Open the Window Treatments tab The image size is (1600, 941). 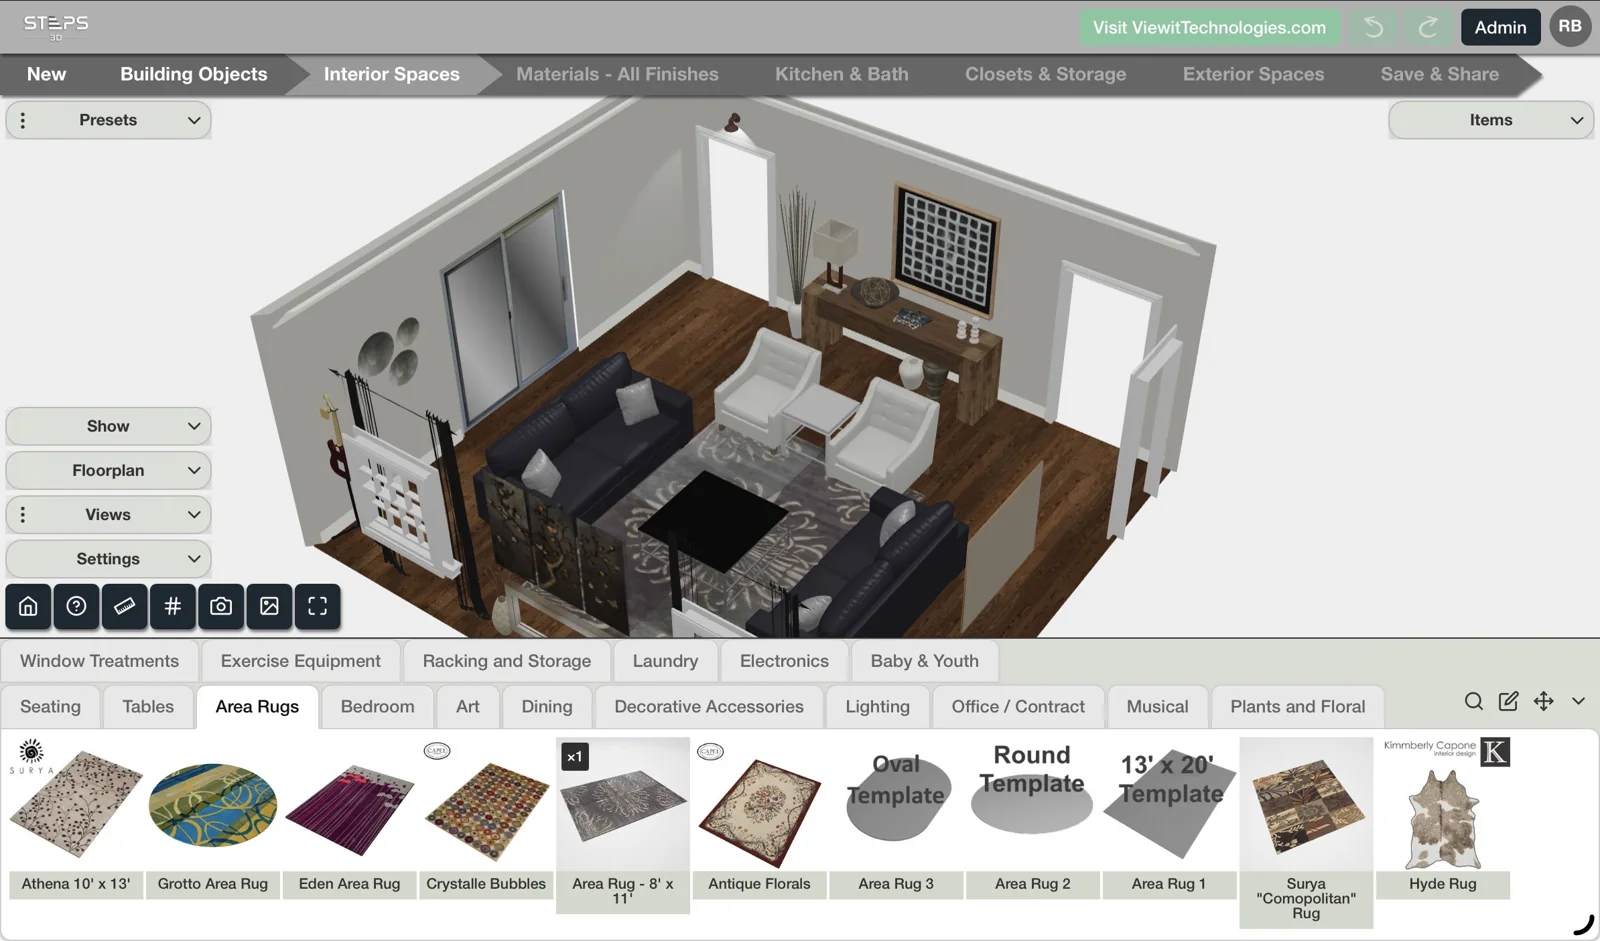[x=99, y=661]
